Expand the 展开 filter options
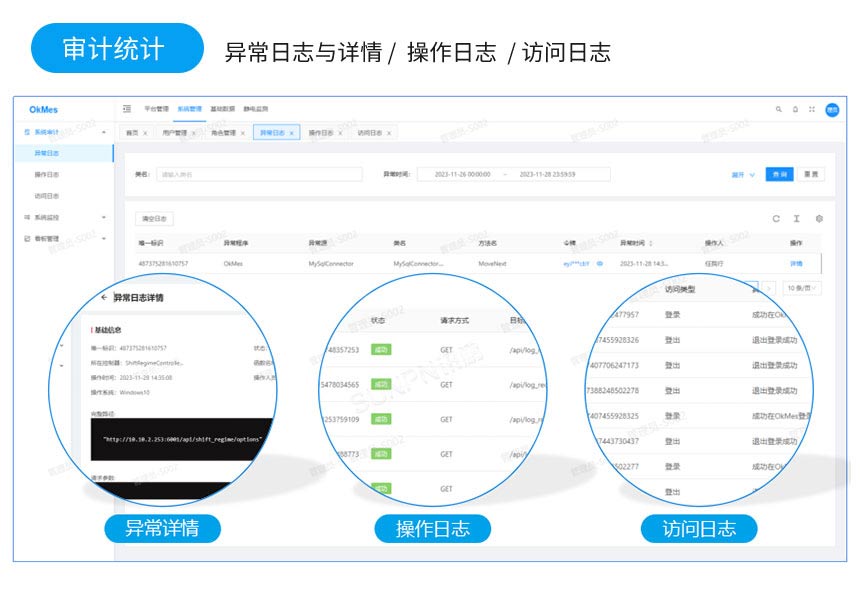860x614 pixels. [742, 174]
